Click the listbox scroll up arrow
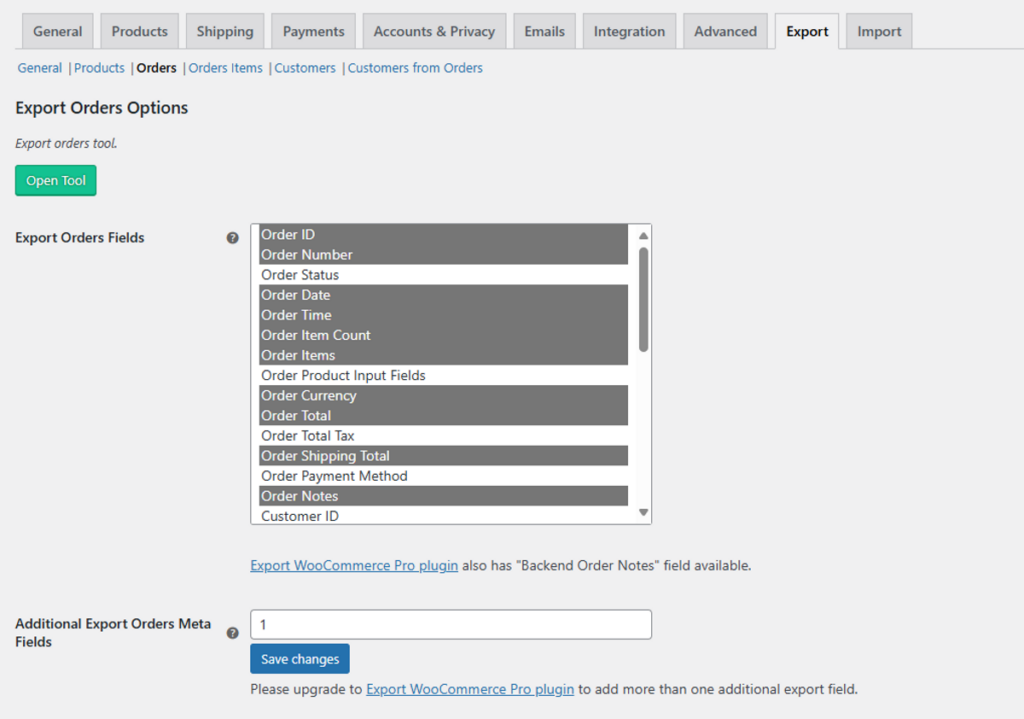The image size is (1024, 719). [x=643, y=235]
